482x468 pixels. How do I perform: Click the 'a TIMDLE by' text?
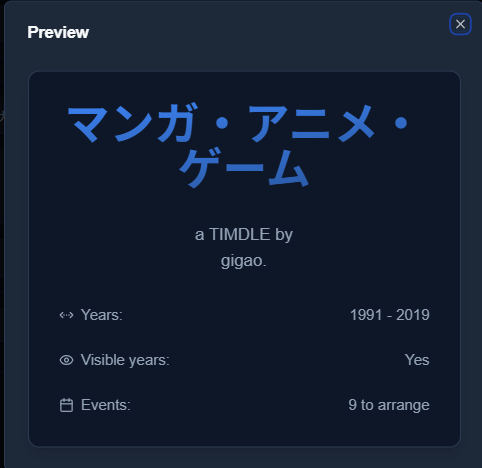(244, 234)
